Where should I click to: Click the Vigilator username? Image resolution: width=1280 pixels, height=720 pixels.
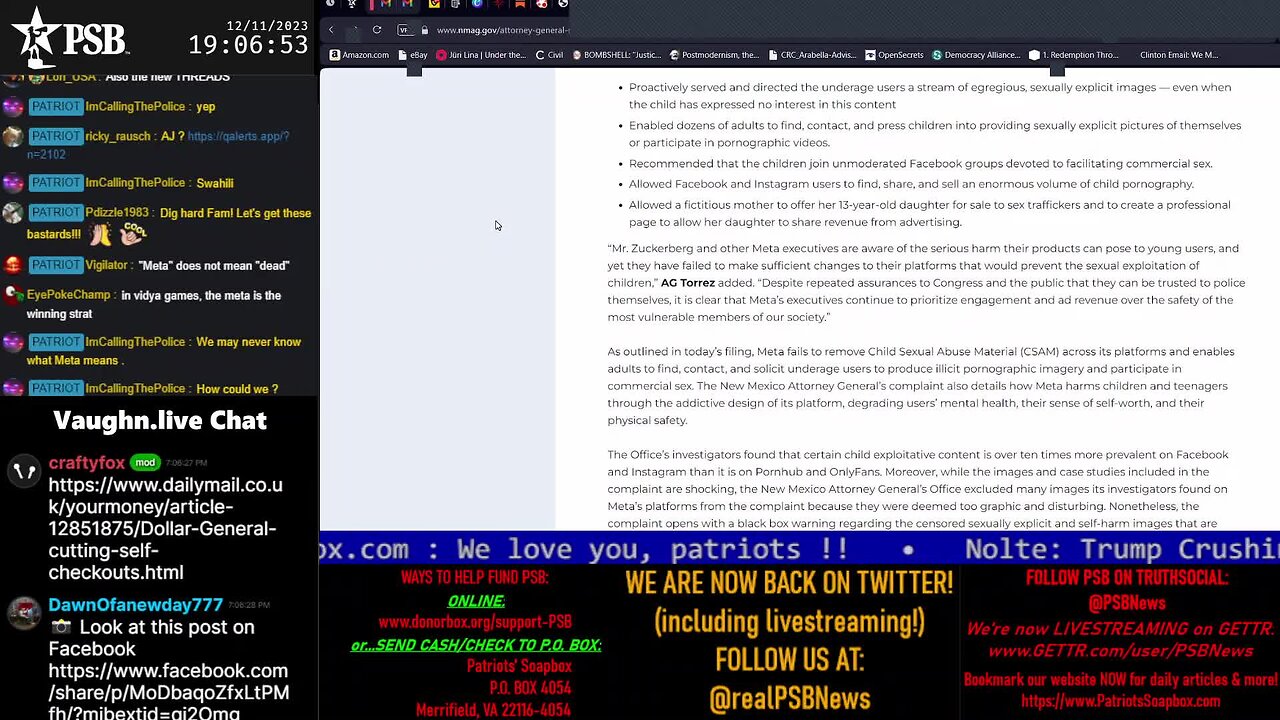(106, 265)
